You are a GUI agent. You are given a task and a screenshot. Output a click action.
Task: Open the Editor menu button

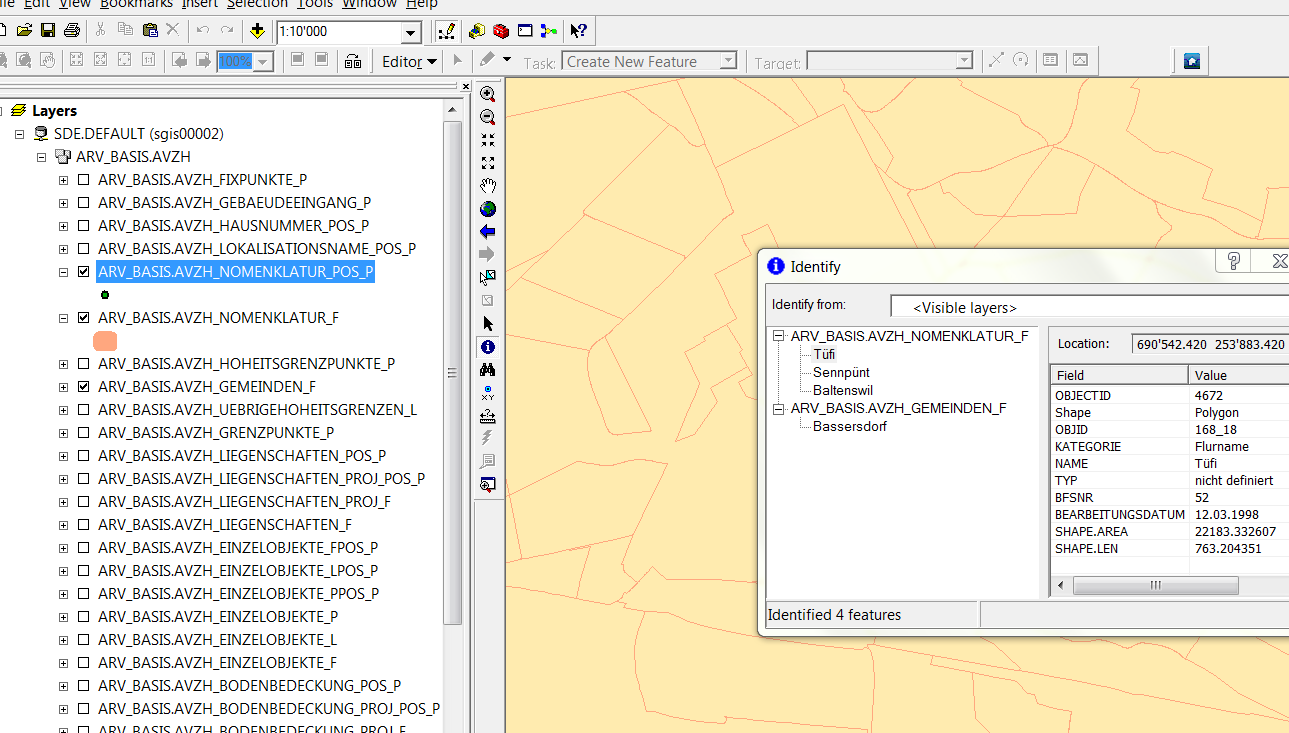[410, 62]
